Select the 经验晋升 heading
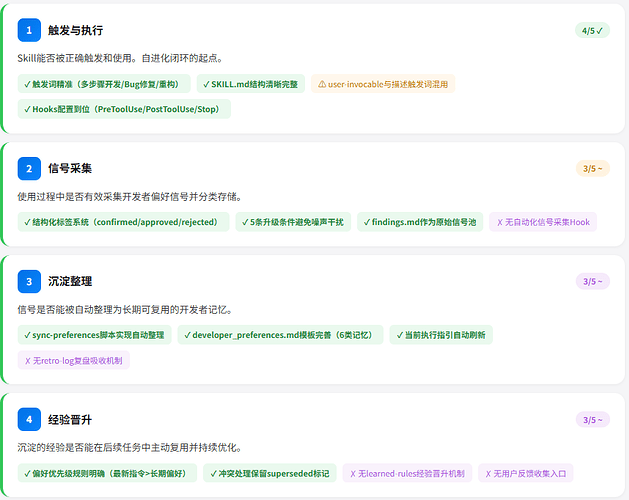The width and height of the screenshot is (629, 500). [x=70, y=420]
